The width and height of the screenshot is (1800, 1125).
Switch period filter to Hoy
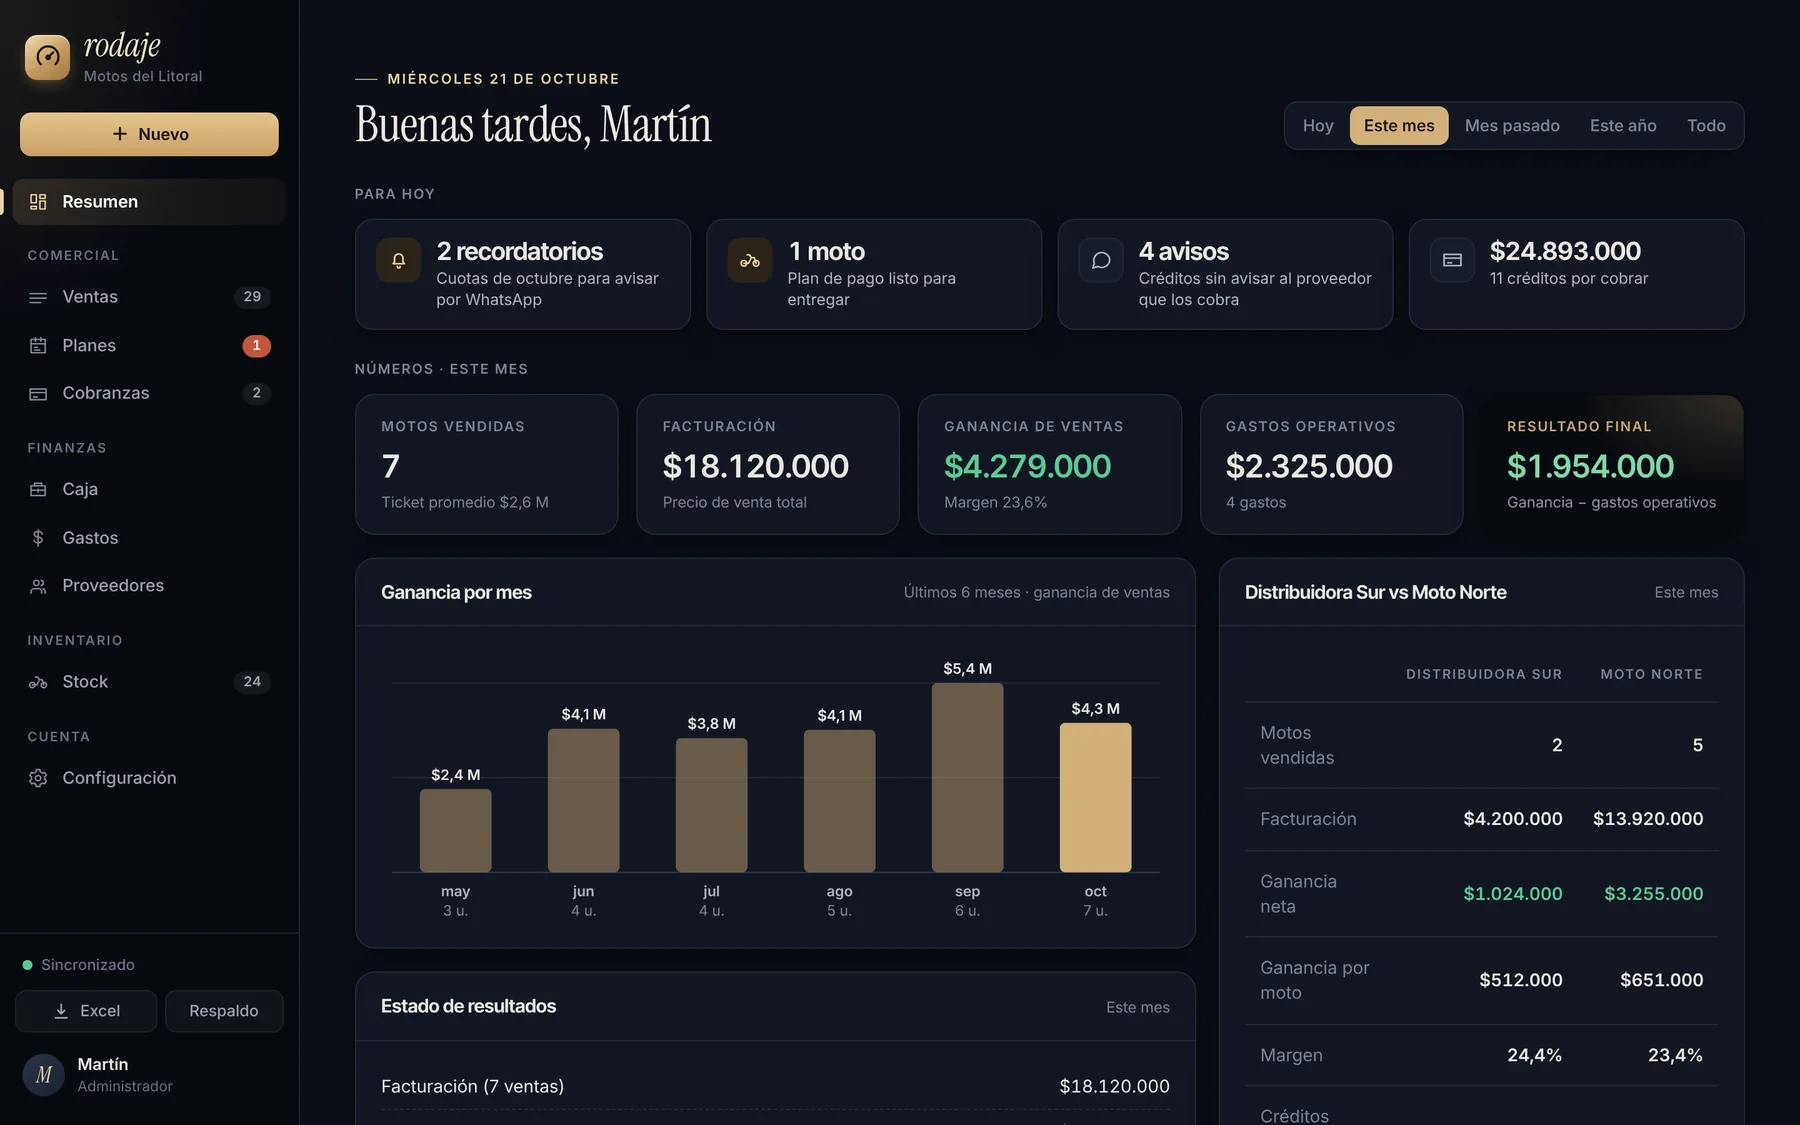coord(1318,126)
